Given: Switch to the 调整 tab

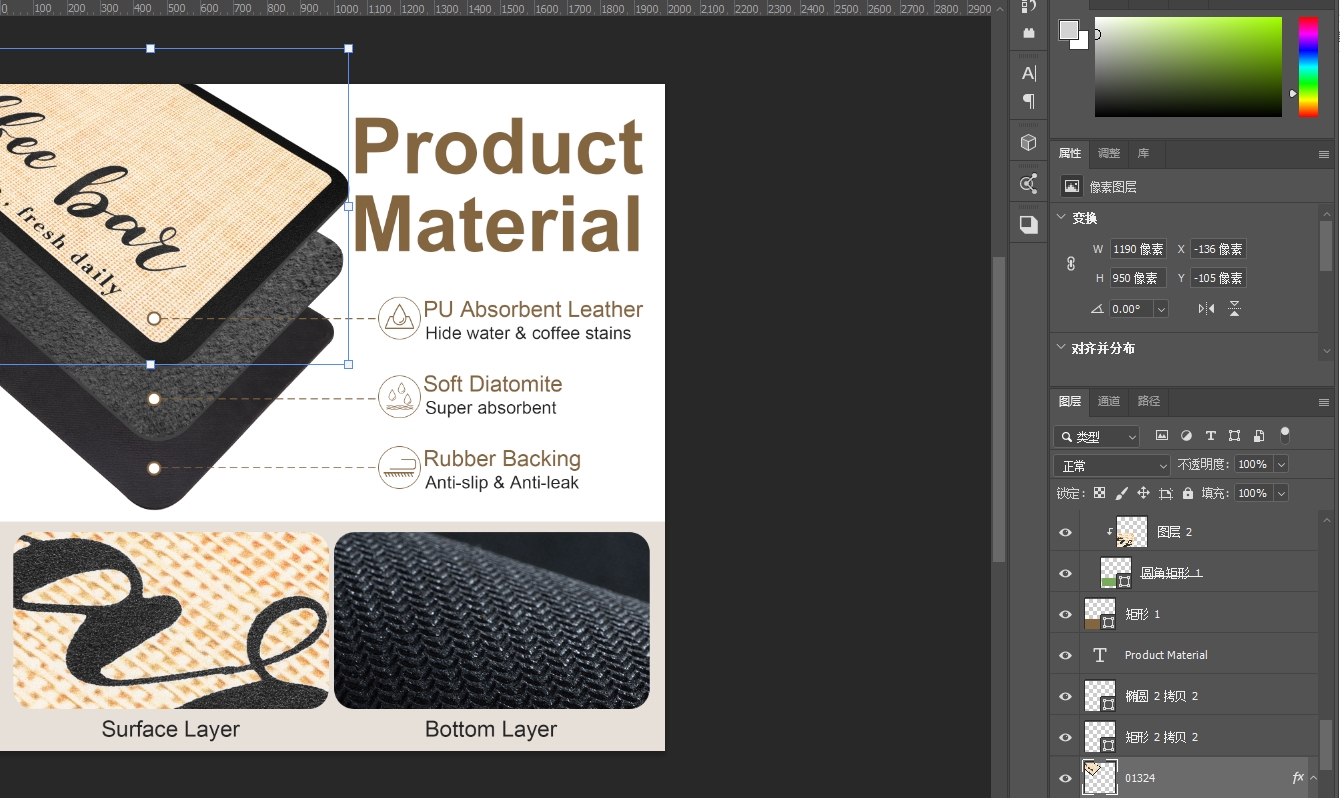Looking at the screenshot, I should pos(1109,153).
